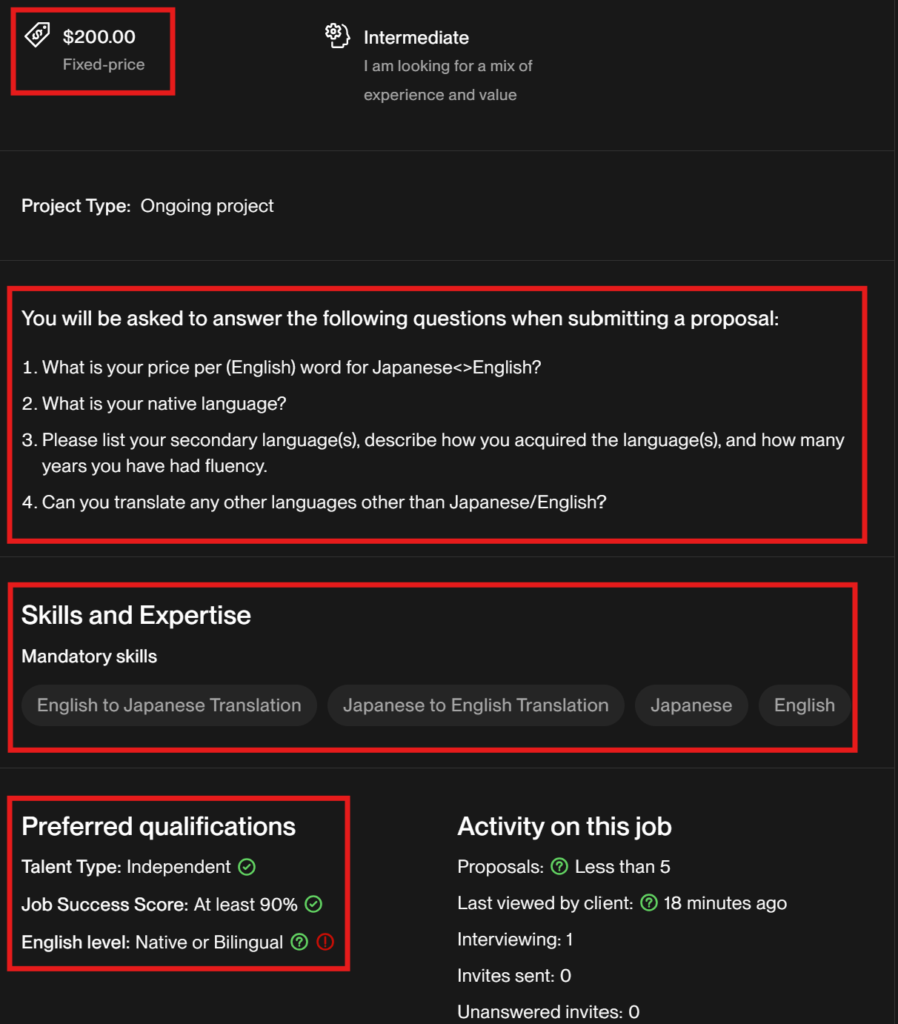Click the Activity on this job heading
The width and height of the screenshot is (898, 1024).
(x=564, y=827)
